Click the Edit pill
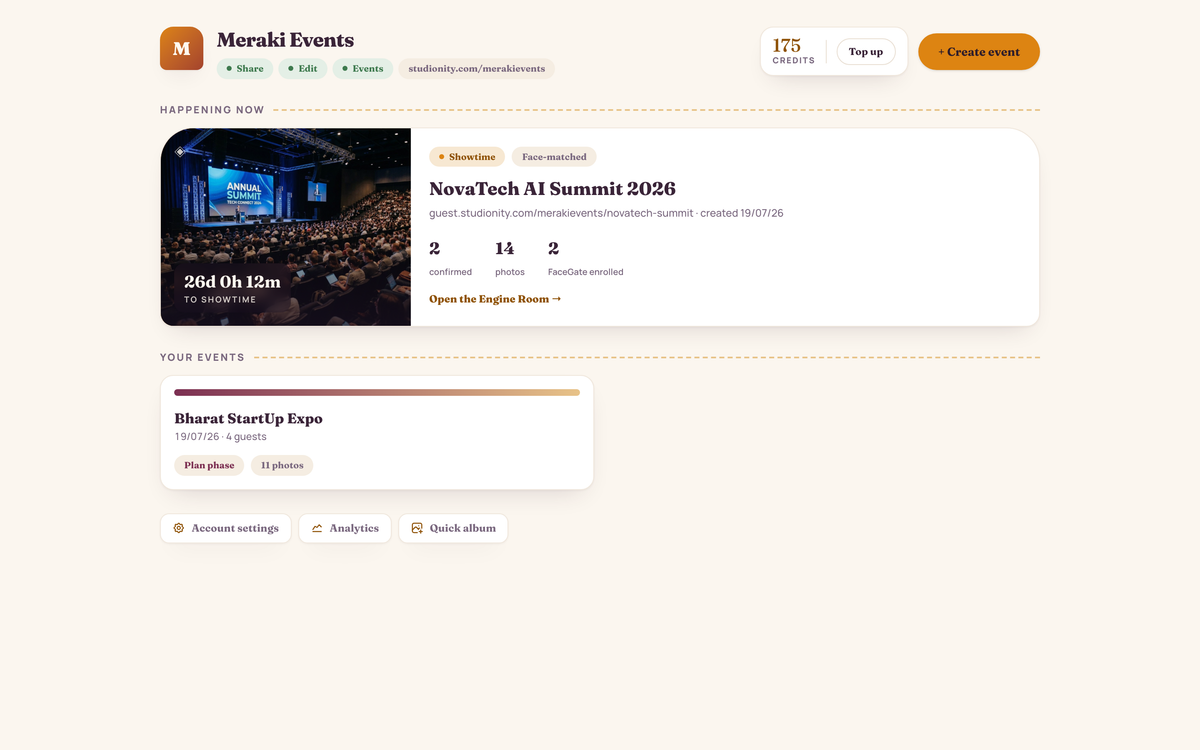The width and height of the screenshot is (1200, 750). (303, 69)
